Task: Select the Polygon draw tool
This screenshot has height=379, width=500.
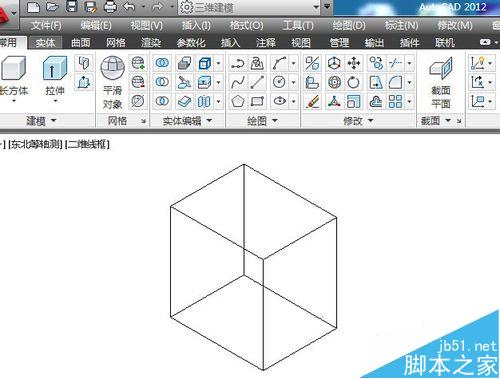Action: point(237,101)
